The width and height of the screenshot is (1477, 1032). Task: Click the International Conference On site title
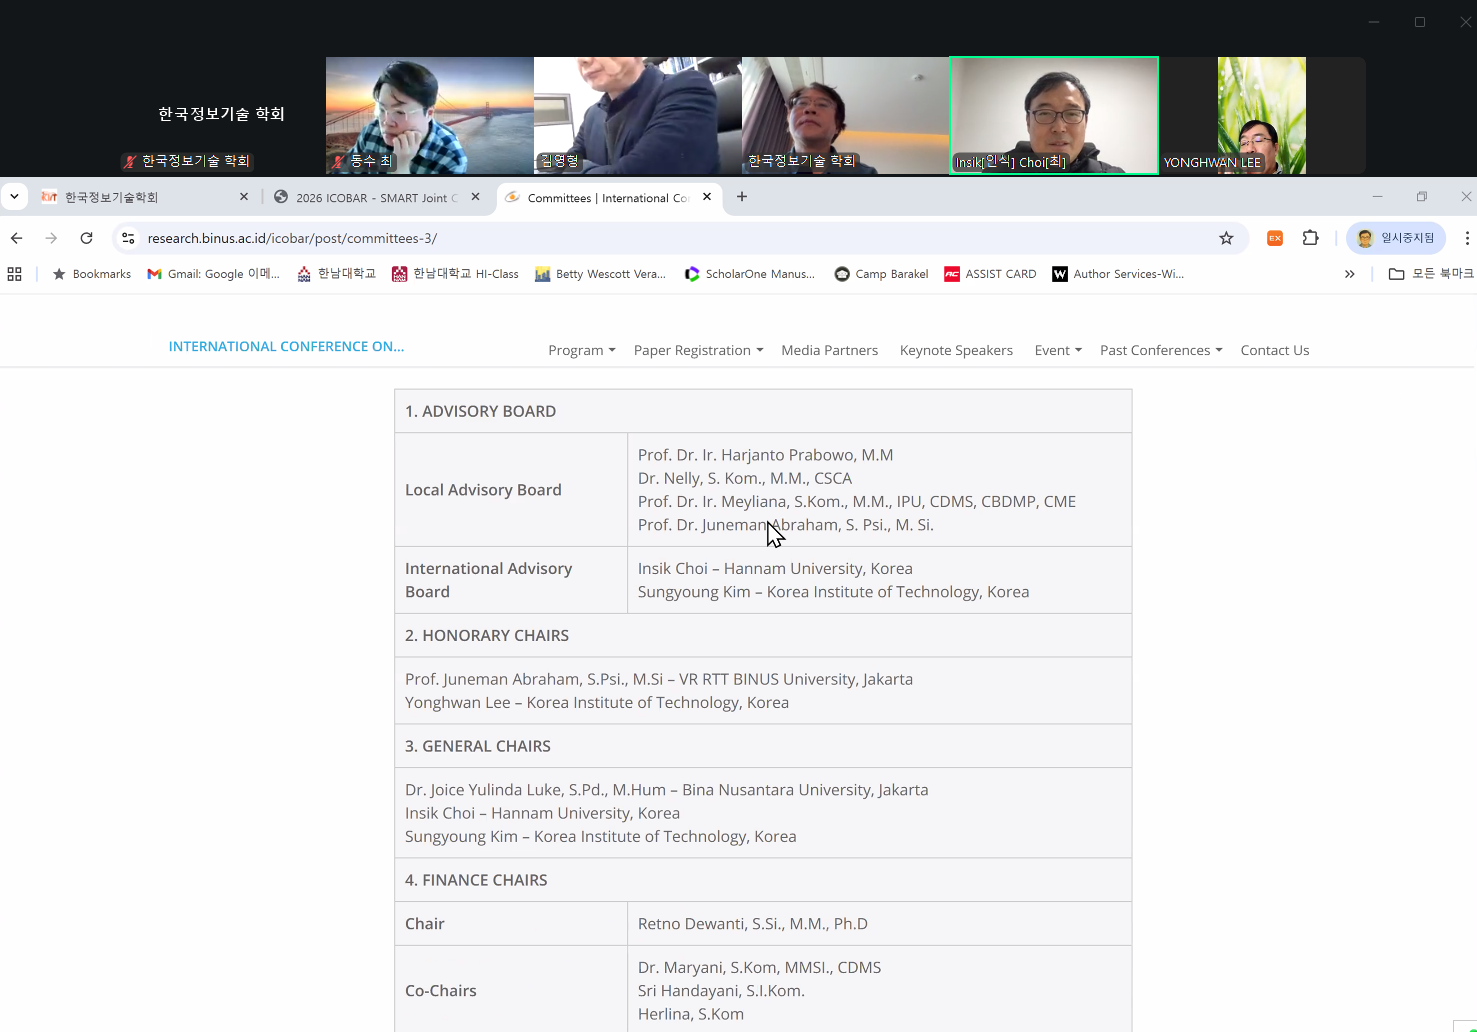click(x=286, y=346)
